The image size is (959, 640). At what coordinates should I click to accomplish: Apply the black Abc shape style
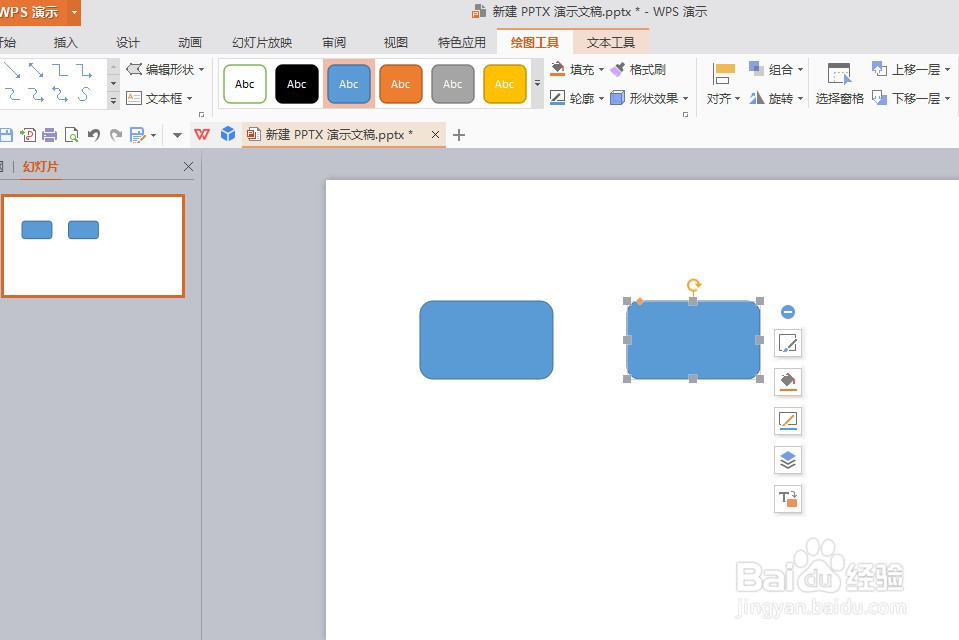pyautogui.click(x=297, y=84)
